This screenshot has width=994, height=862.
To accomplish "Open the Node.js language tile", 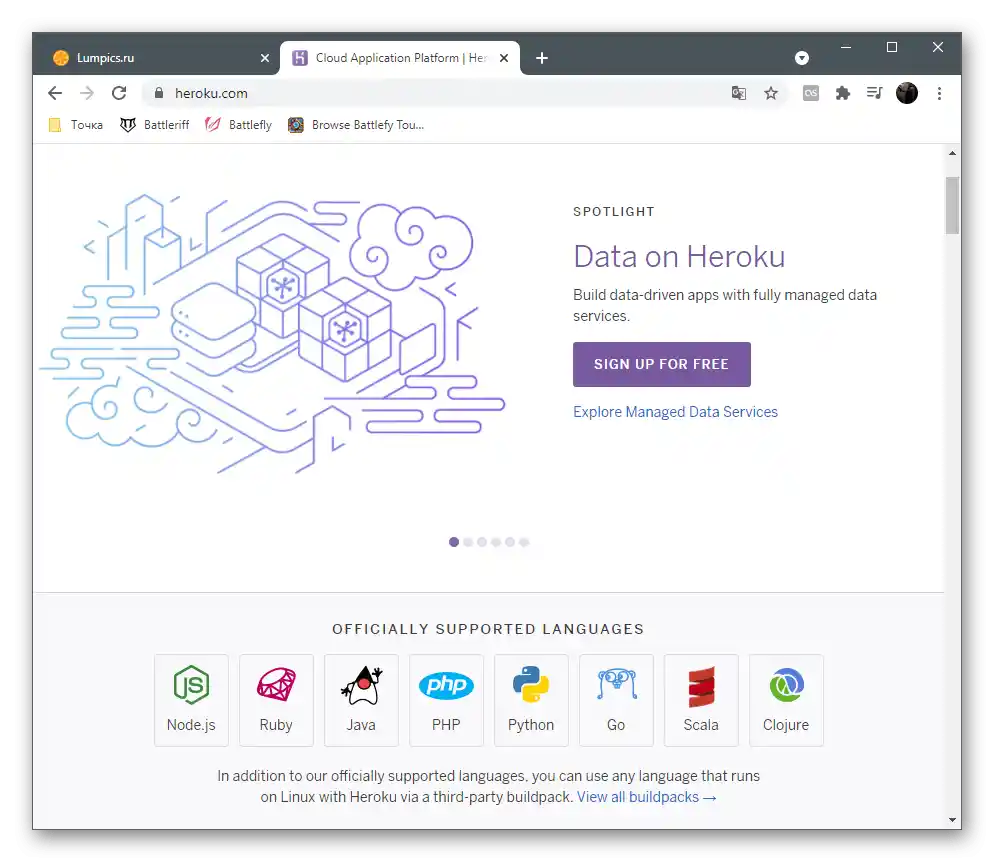I will [191, 700].
